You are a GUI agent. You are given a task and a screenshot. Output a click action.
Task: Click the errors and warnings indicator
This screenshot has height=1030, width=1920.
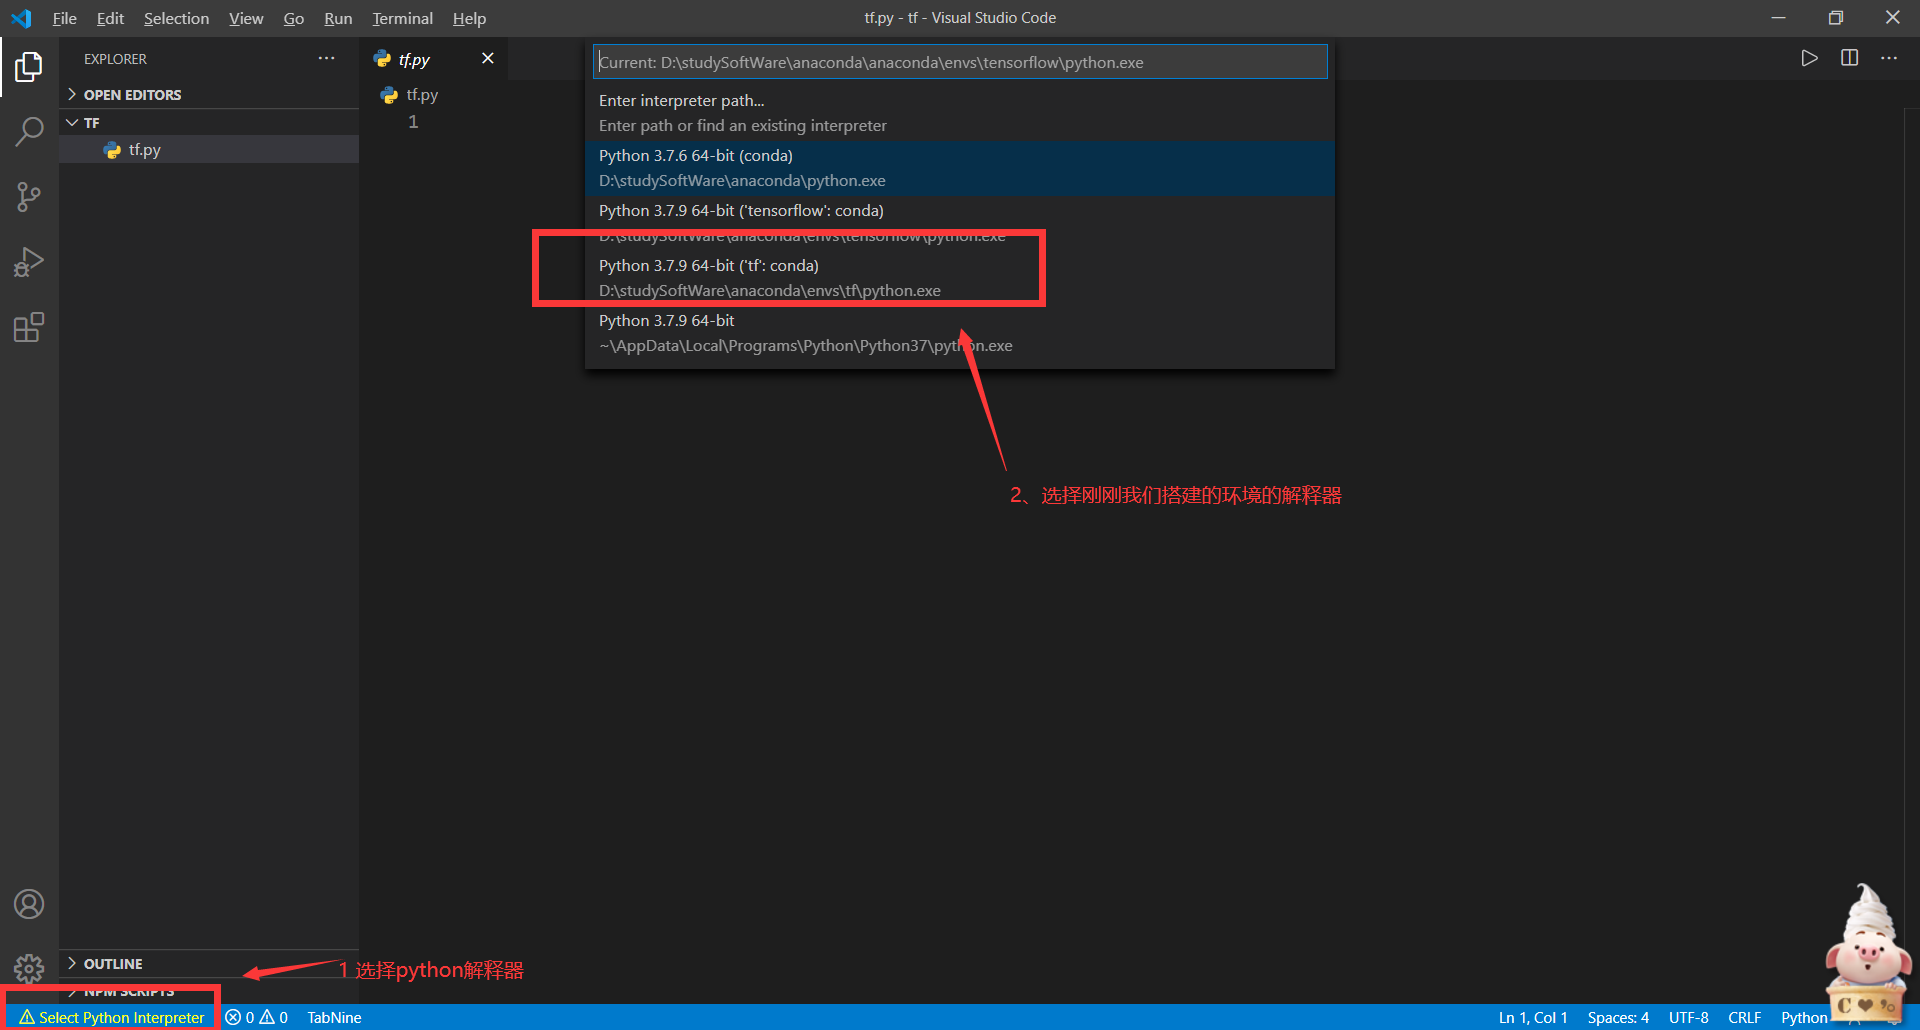tap(256, 1017)
